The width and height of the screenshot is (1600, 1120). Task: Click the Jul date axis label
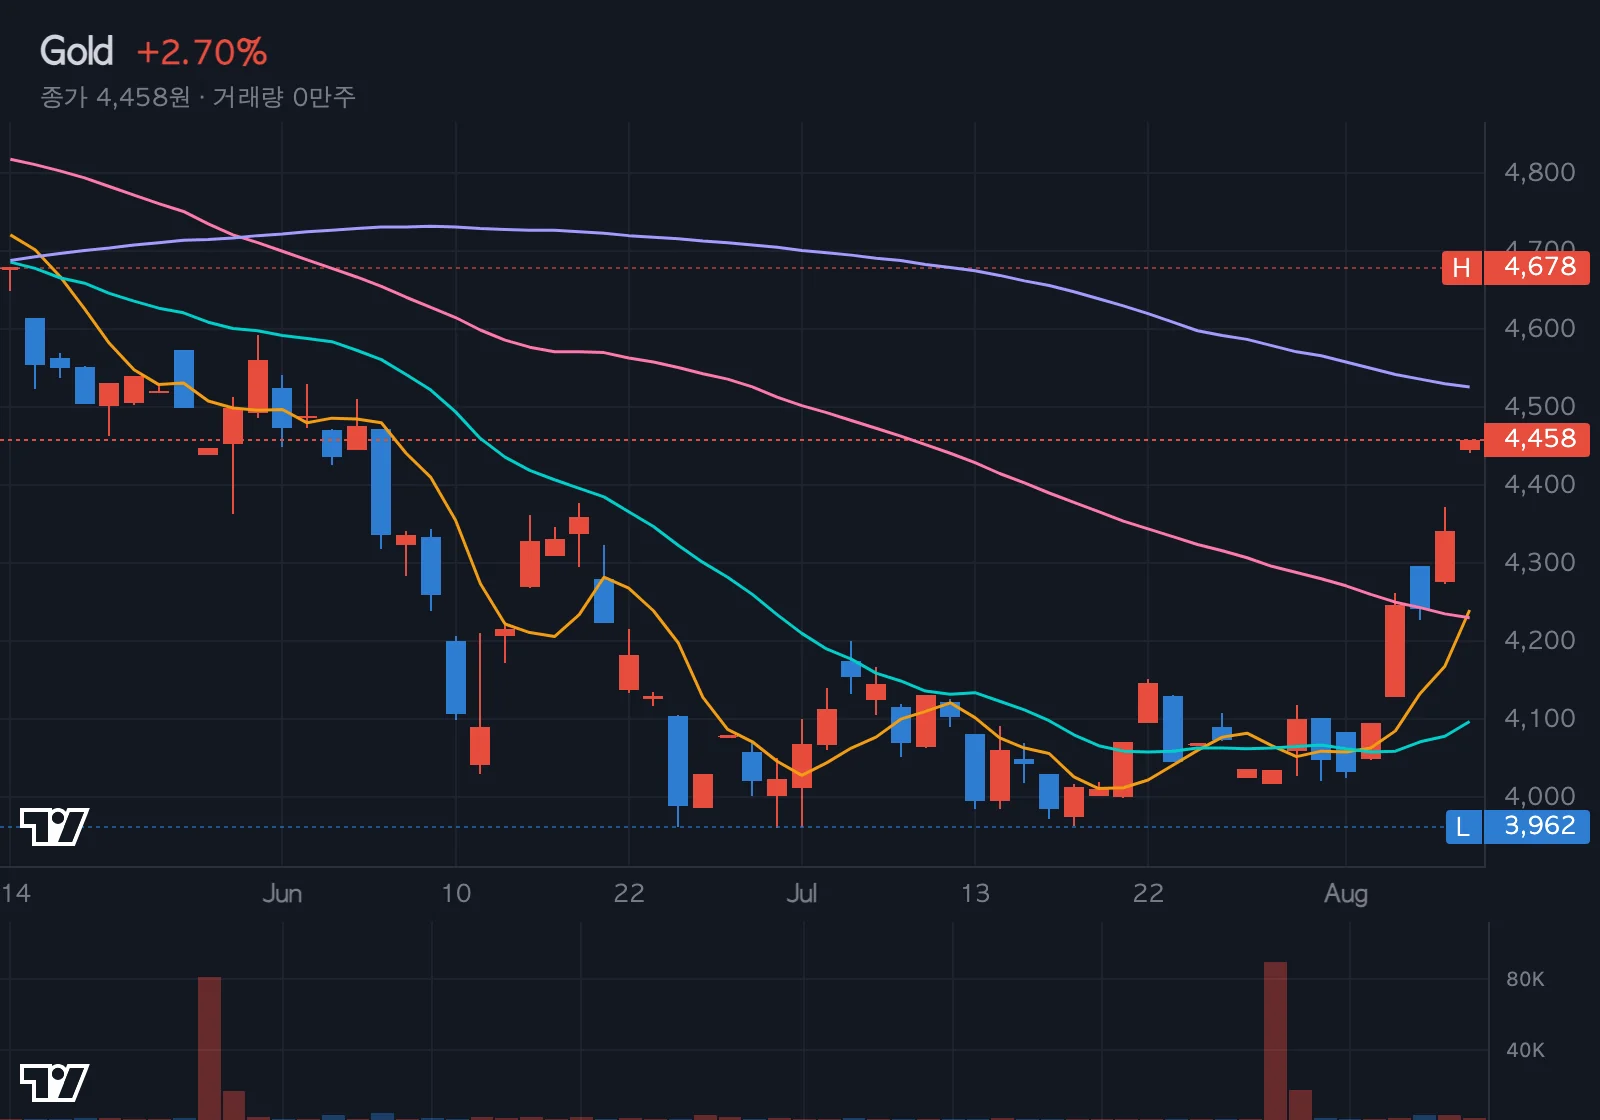click(x=801, y=893)
